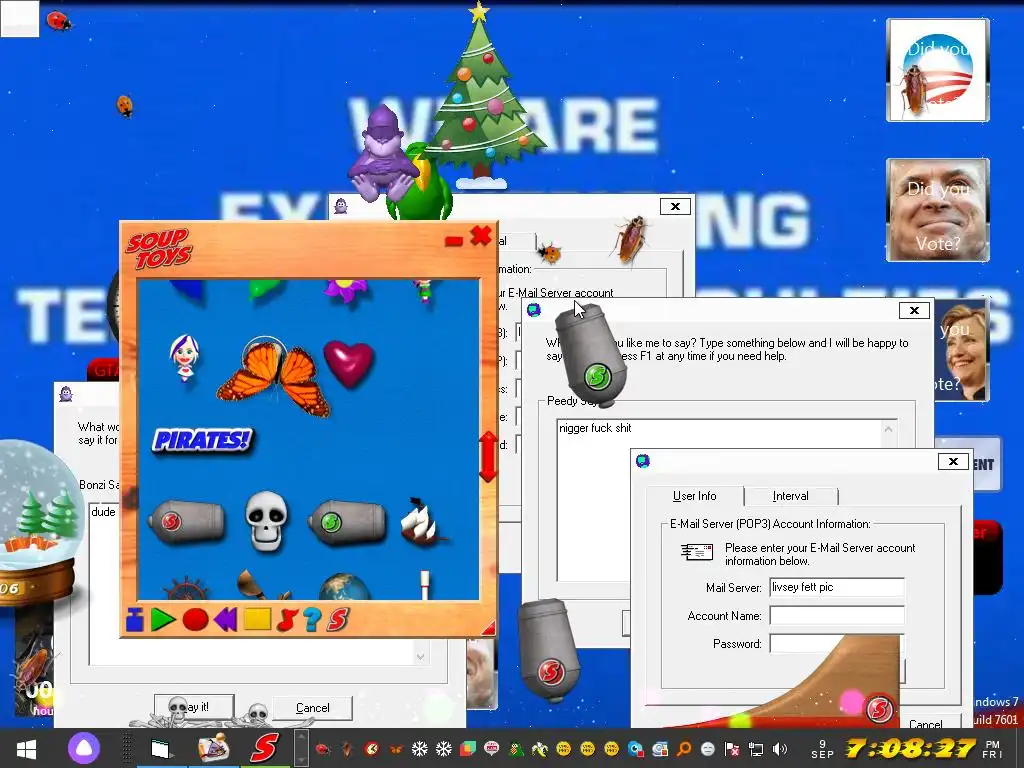Click the orange magnifier tray icon
The image size is (1024, 768).
pyautogui.click(x=684, y=749)
